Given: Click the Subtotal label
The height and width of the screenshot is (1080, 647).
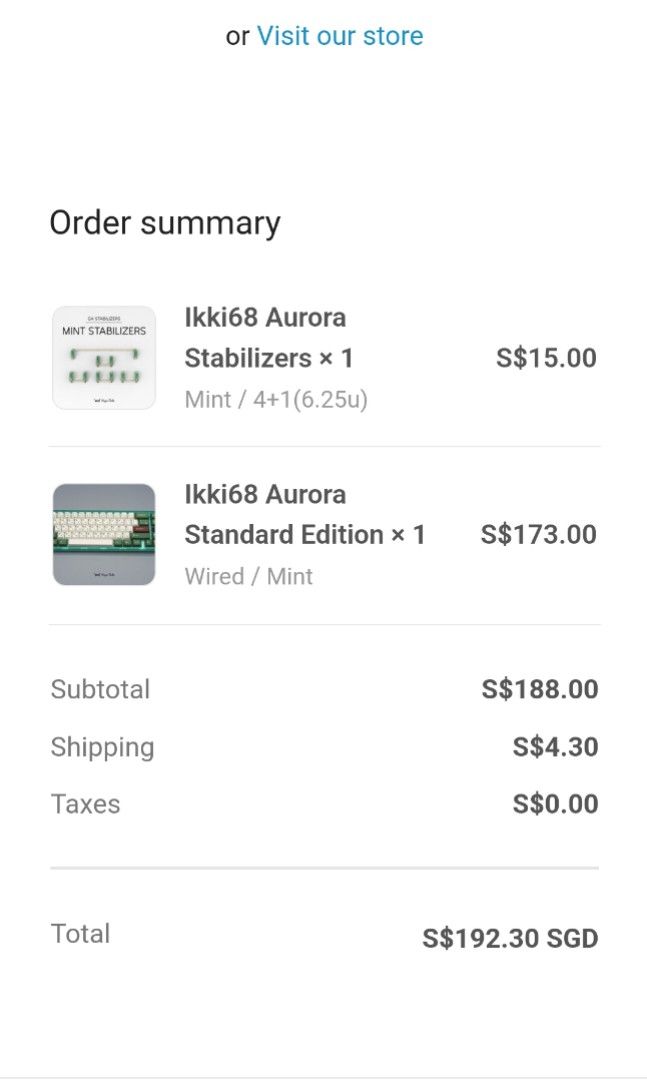Looking at the screenshot, I should (100, 689).
